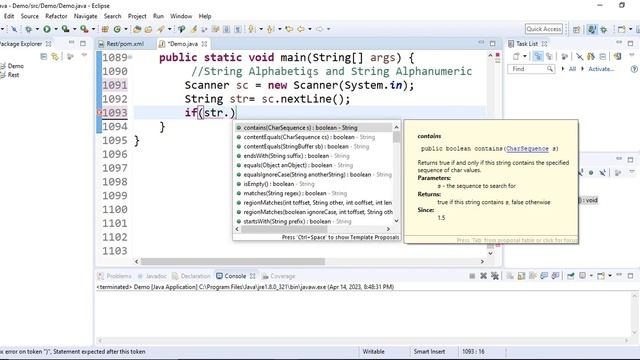Click Open Console icon
640x360 pixels.
601,276
